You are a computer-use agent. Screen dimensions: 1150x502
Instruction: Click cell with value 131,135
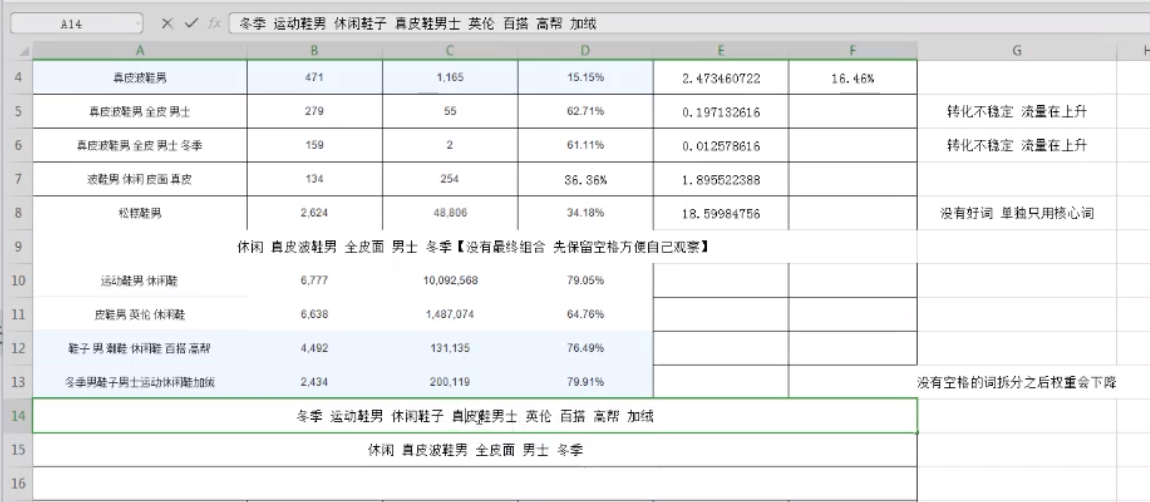click(450, 348)
